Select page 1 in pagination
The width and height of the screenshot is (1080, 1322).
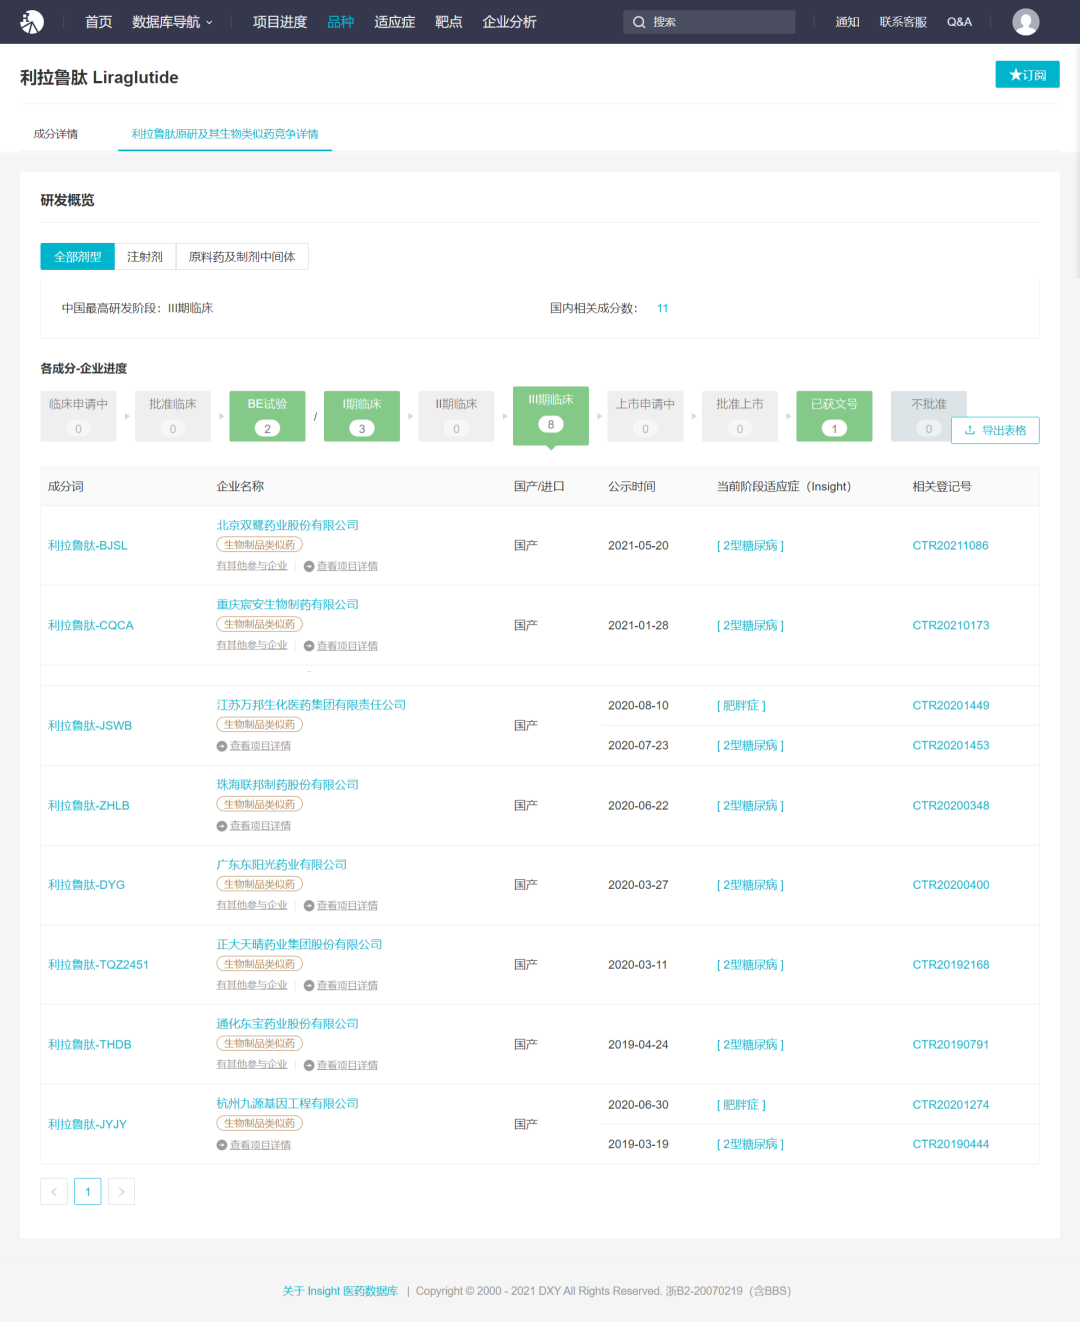(88, 1191)
